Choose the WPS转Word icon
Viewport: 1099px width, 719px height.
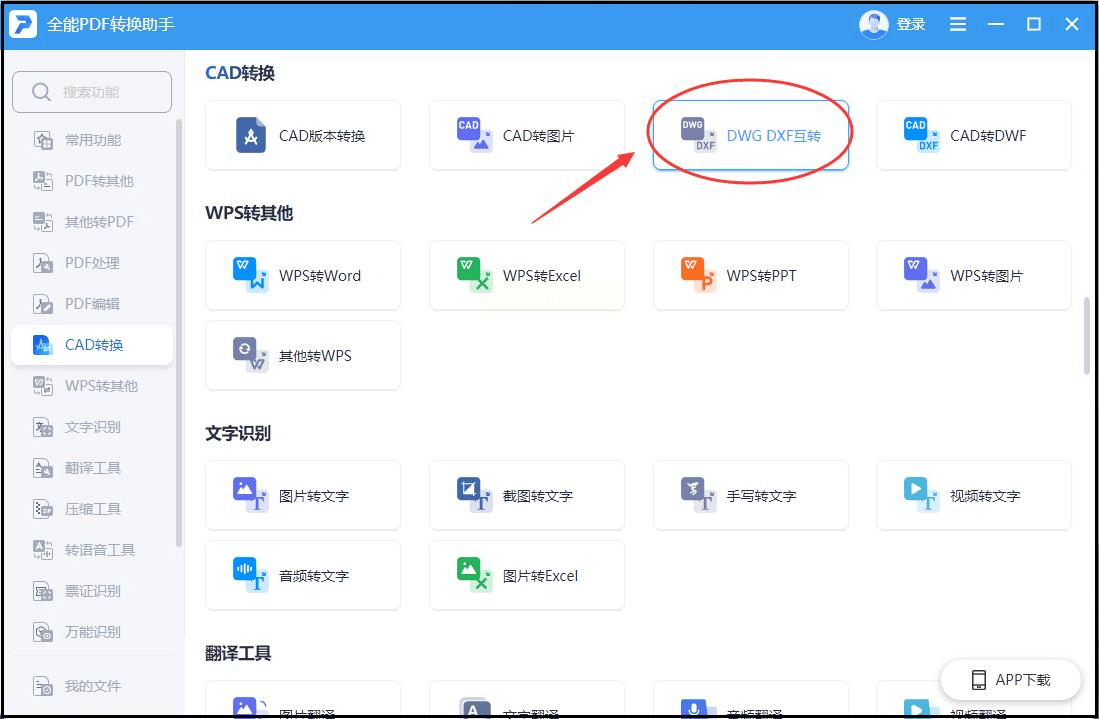tap(251, 275)
